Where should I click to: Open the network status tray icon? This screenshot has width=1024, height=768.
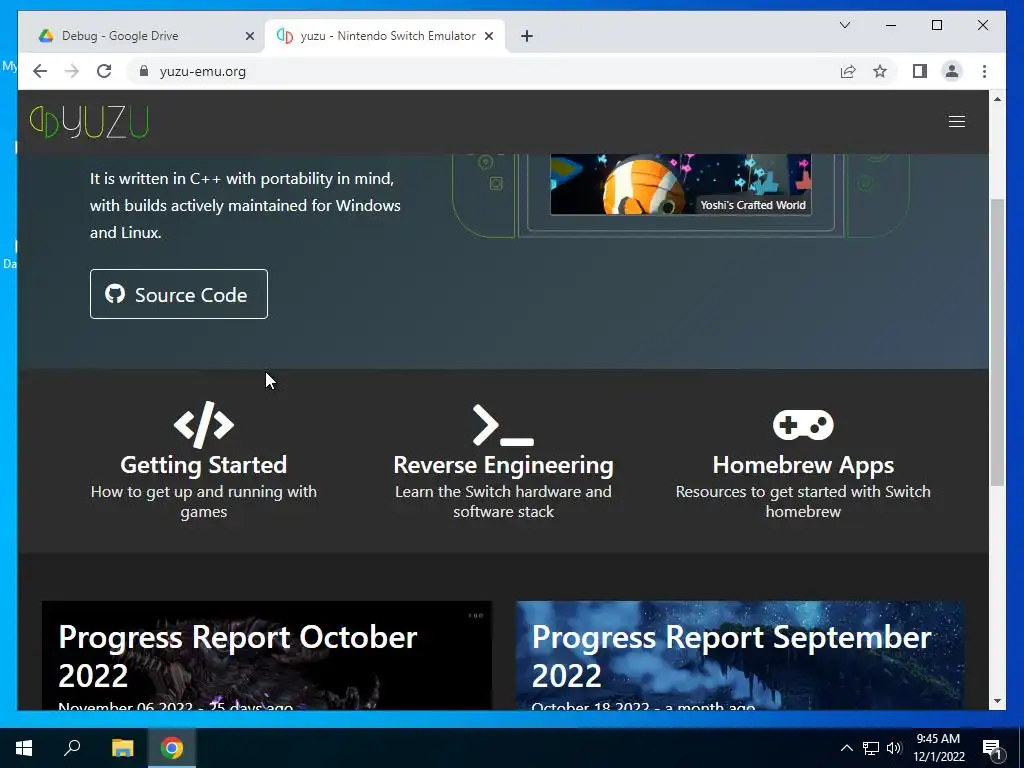(871, 748)
